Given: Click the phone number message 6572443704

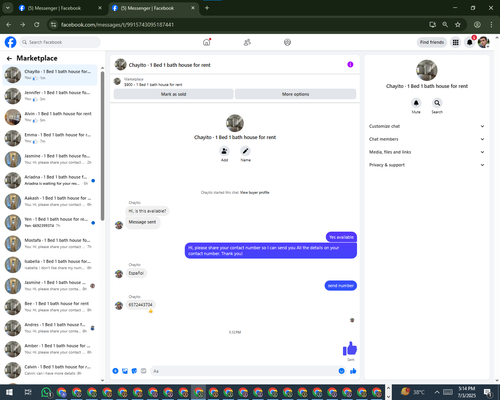Looking at the screenshot, I should tap(140, 305).
